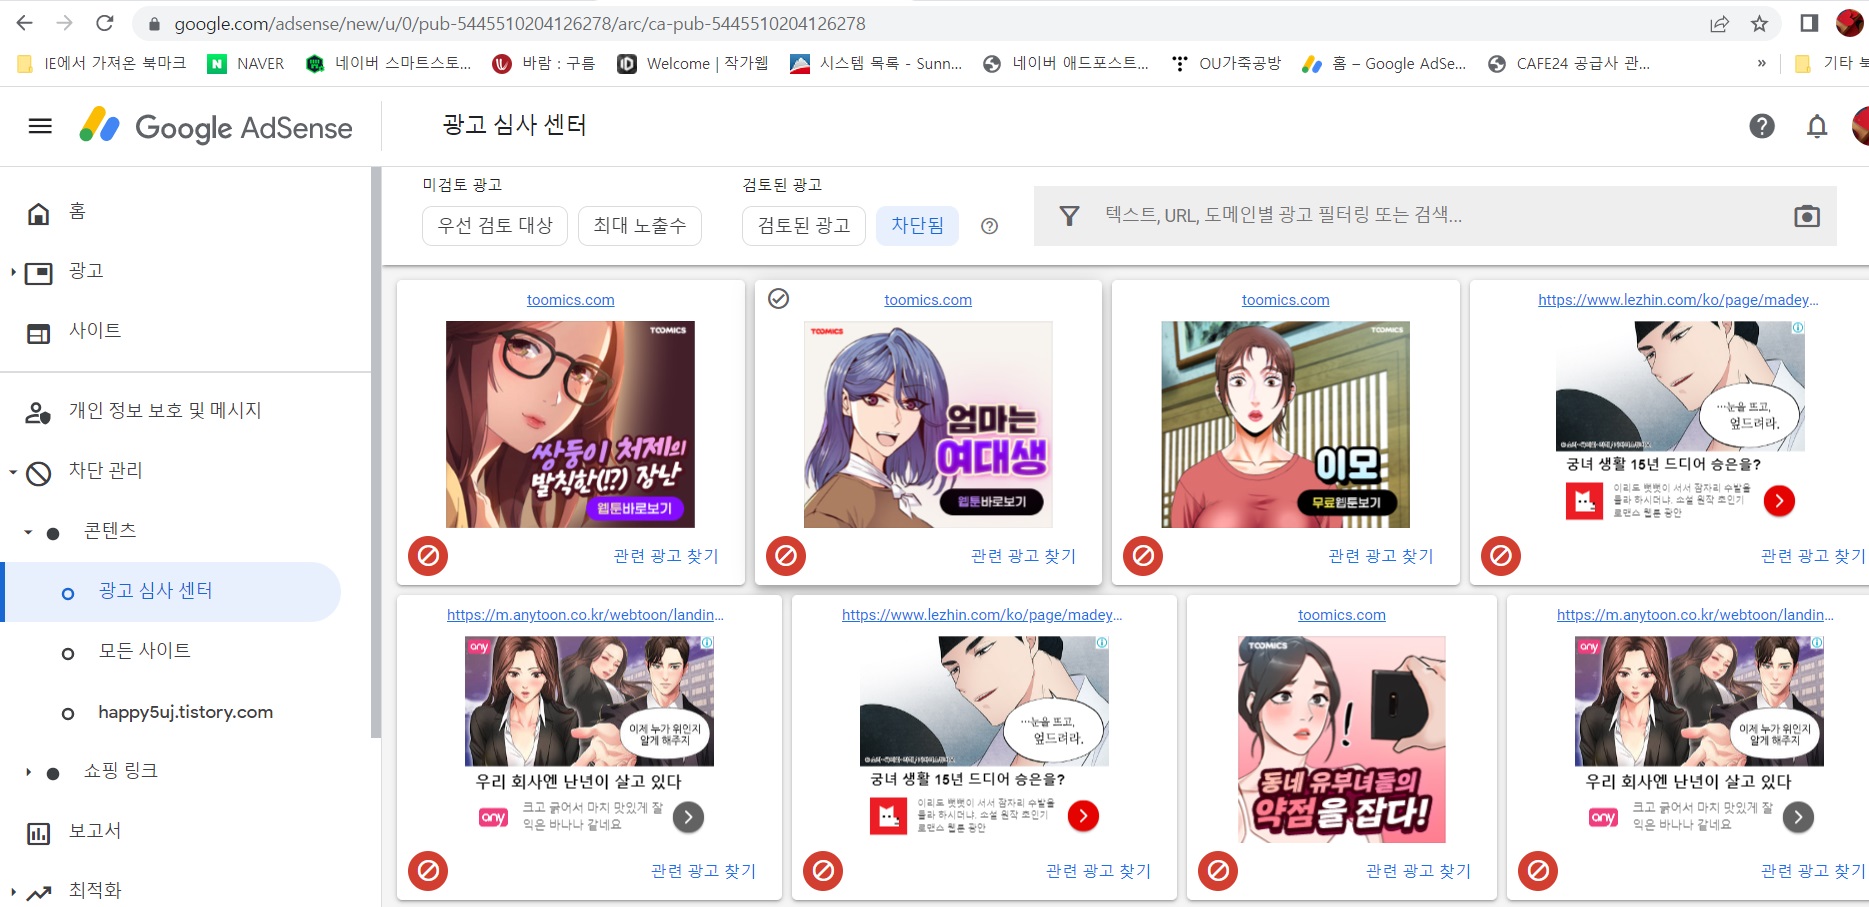Select 광고 심사 센터 in sidebar

(172, 591)
